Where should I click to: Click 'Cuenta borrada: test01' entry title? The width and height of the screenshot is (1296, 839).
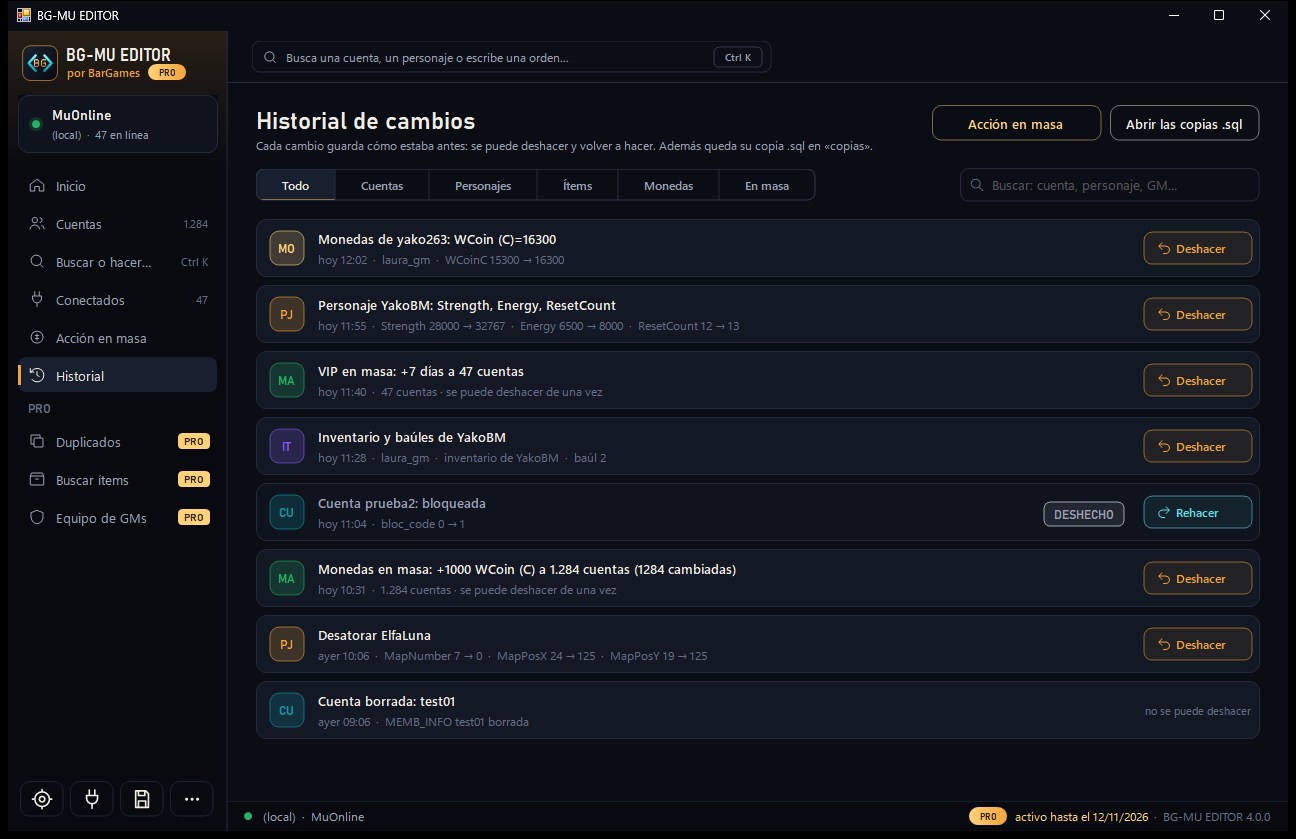pyautogui.click(x=387, y=702)
